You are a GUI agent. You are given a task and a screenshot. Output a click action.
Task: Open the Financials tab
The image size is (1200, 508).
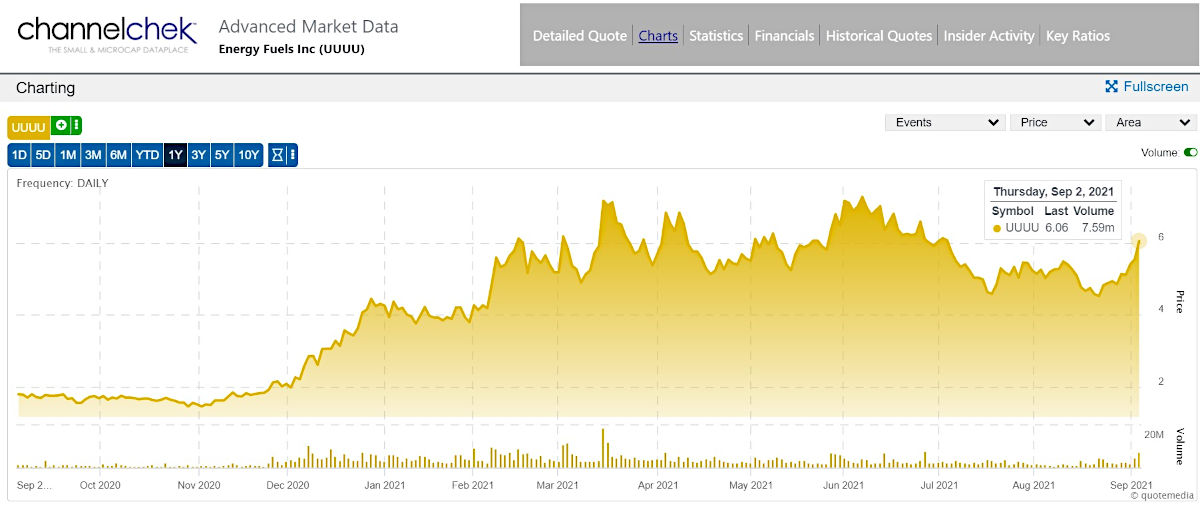click(x=784, y=36)
